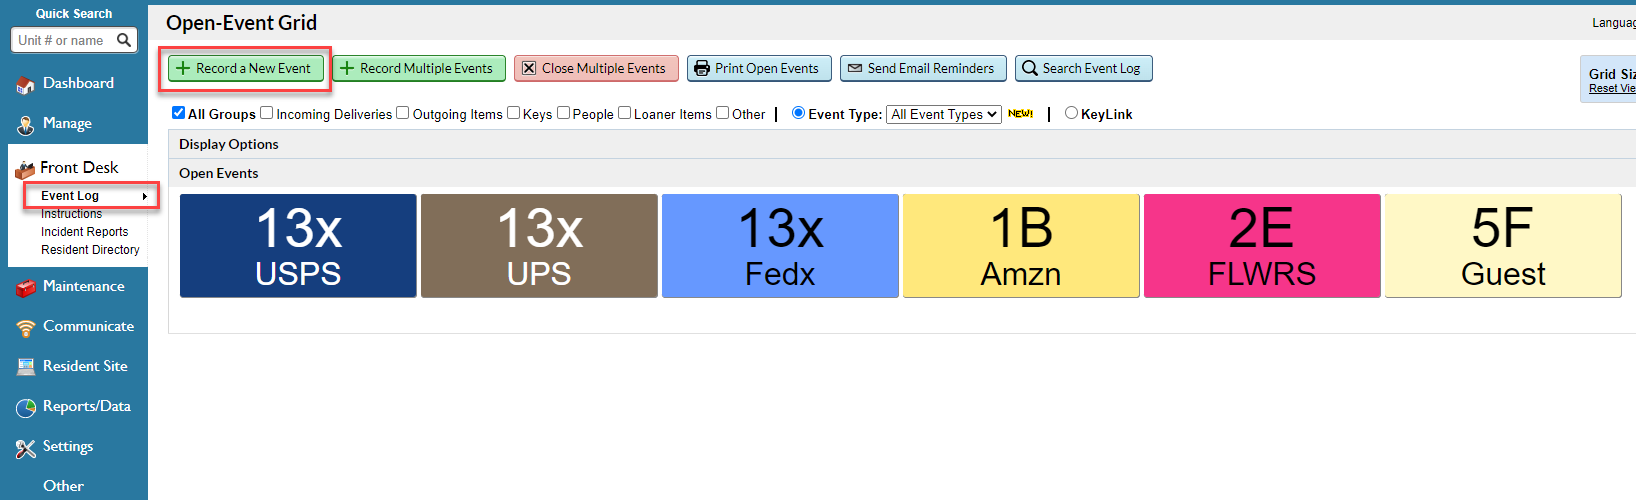
Task: Open the 1B Amzn yellow tile
Action: pos(1021,246)
